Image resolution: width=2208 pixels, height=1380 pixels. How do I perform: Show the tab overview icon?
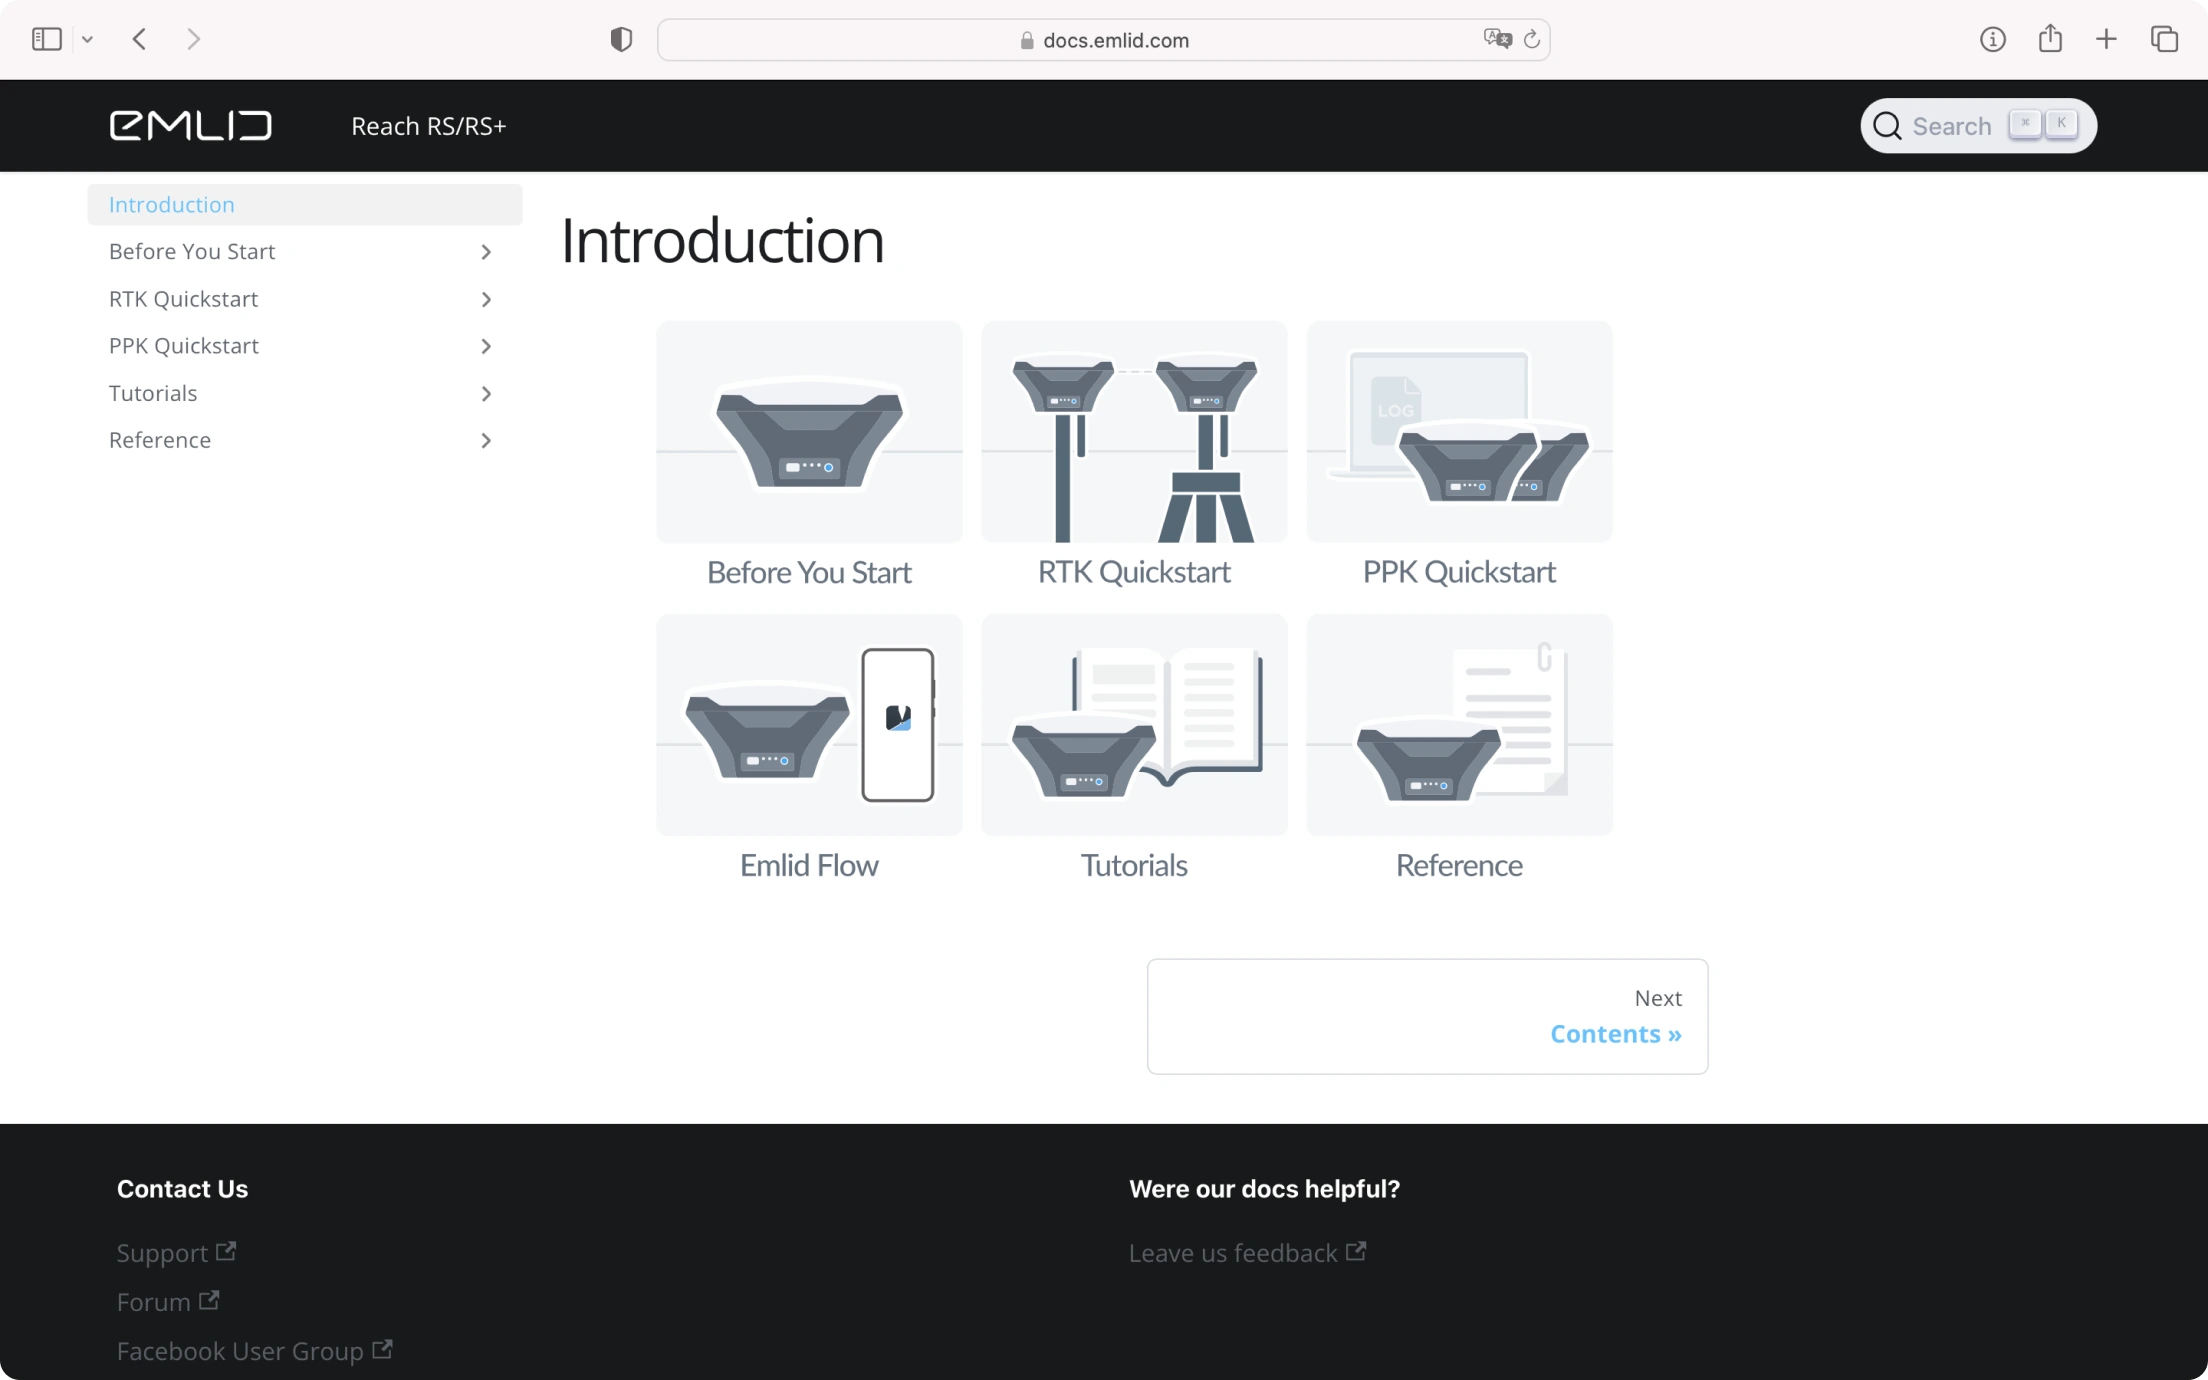coord(2164,39)
